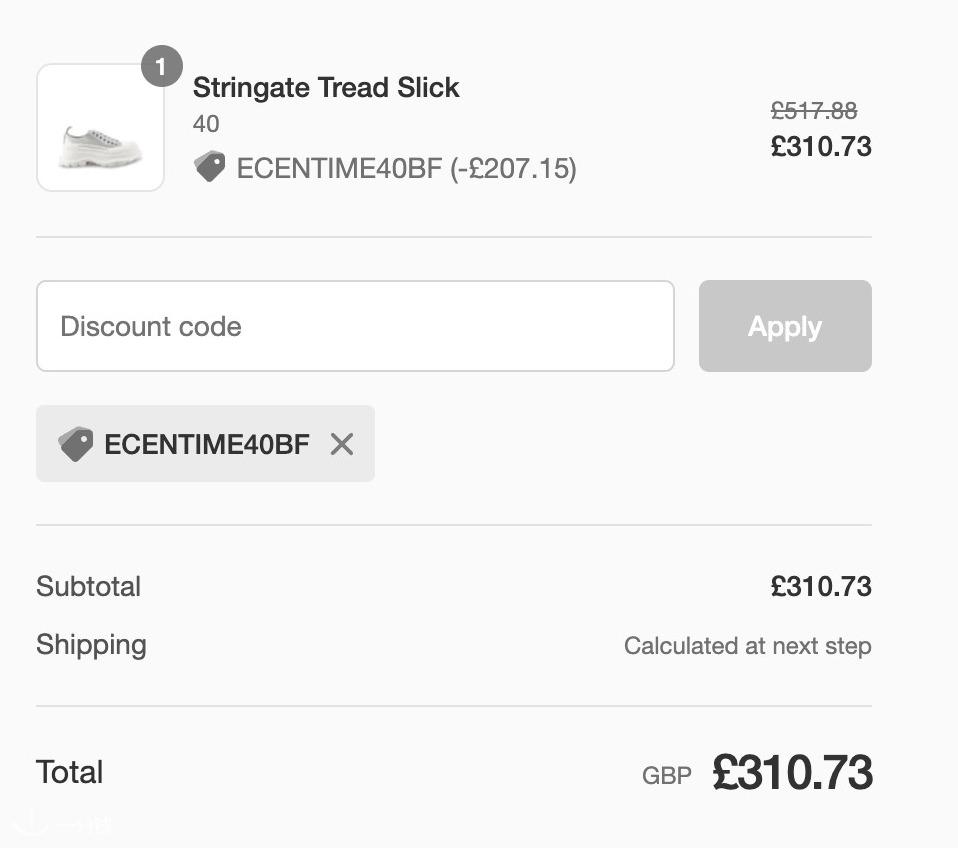This screenshot has width=958, height=848.
Task: Select the Stringate Tread Slick product title
Action: (326, 87)
